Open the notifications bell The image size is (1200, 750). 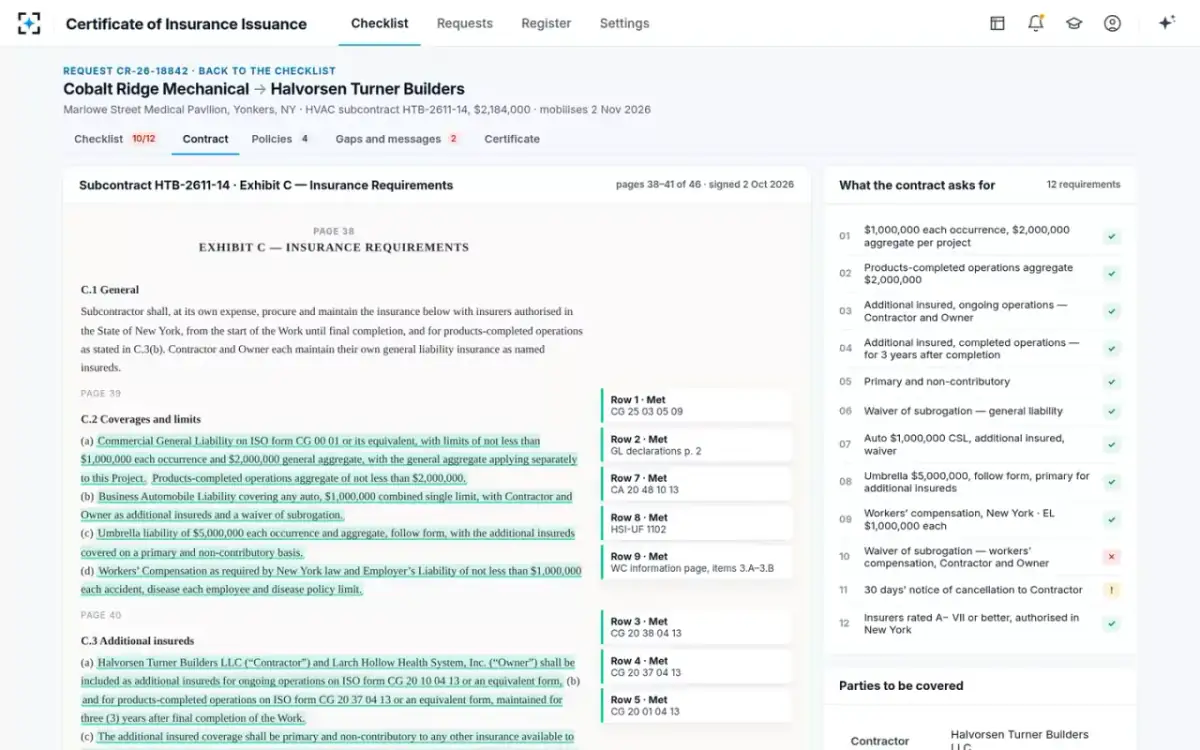[1036, 23]
